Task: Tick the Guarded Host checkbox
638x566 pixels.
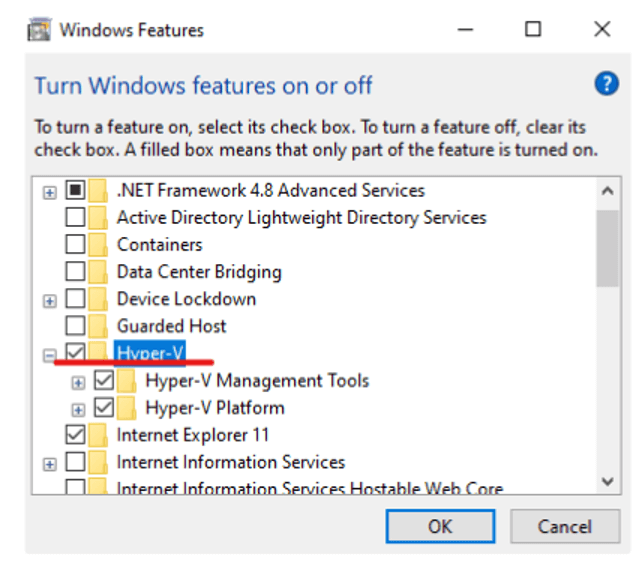Action: tap(75, 326)
